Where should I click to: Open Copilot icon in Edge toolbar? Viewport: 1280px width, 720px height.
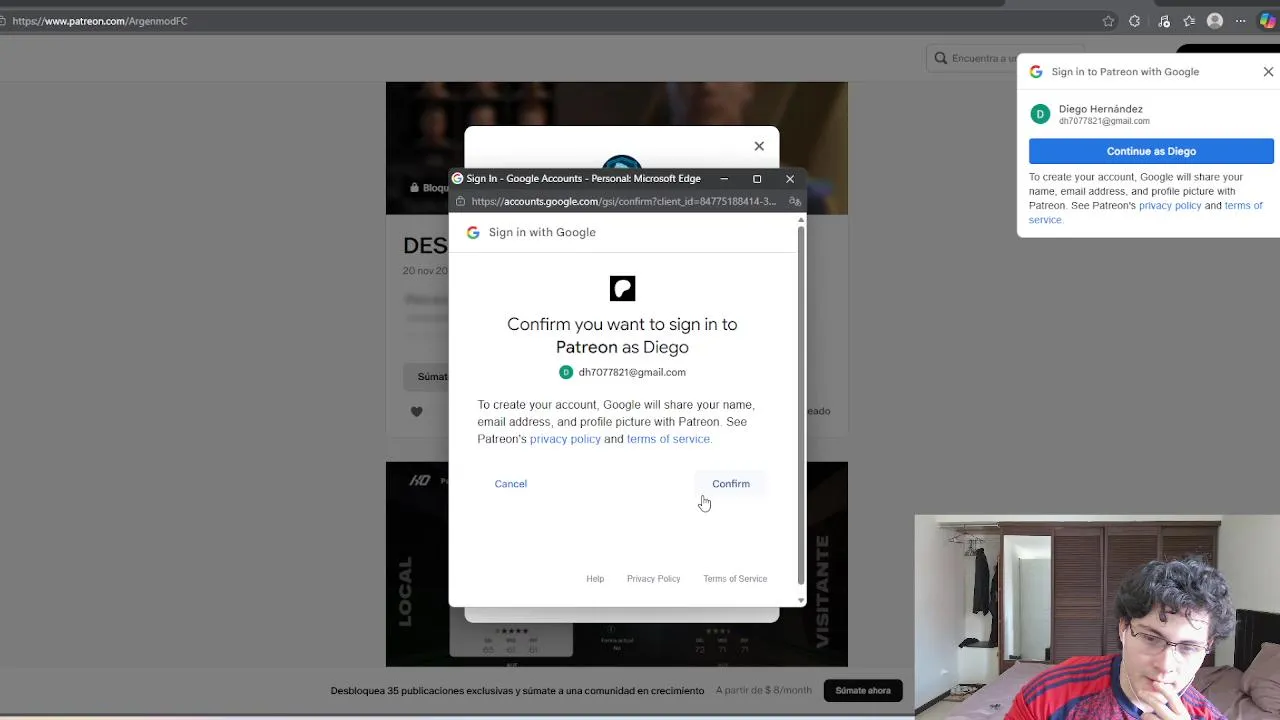pyautogui.click(x=1267, y=21)
